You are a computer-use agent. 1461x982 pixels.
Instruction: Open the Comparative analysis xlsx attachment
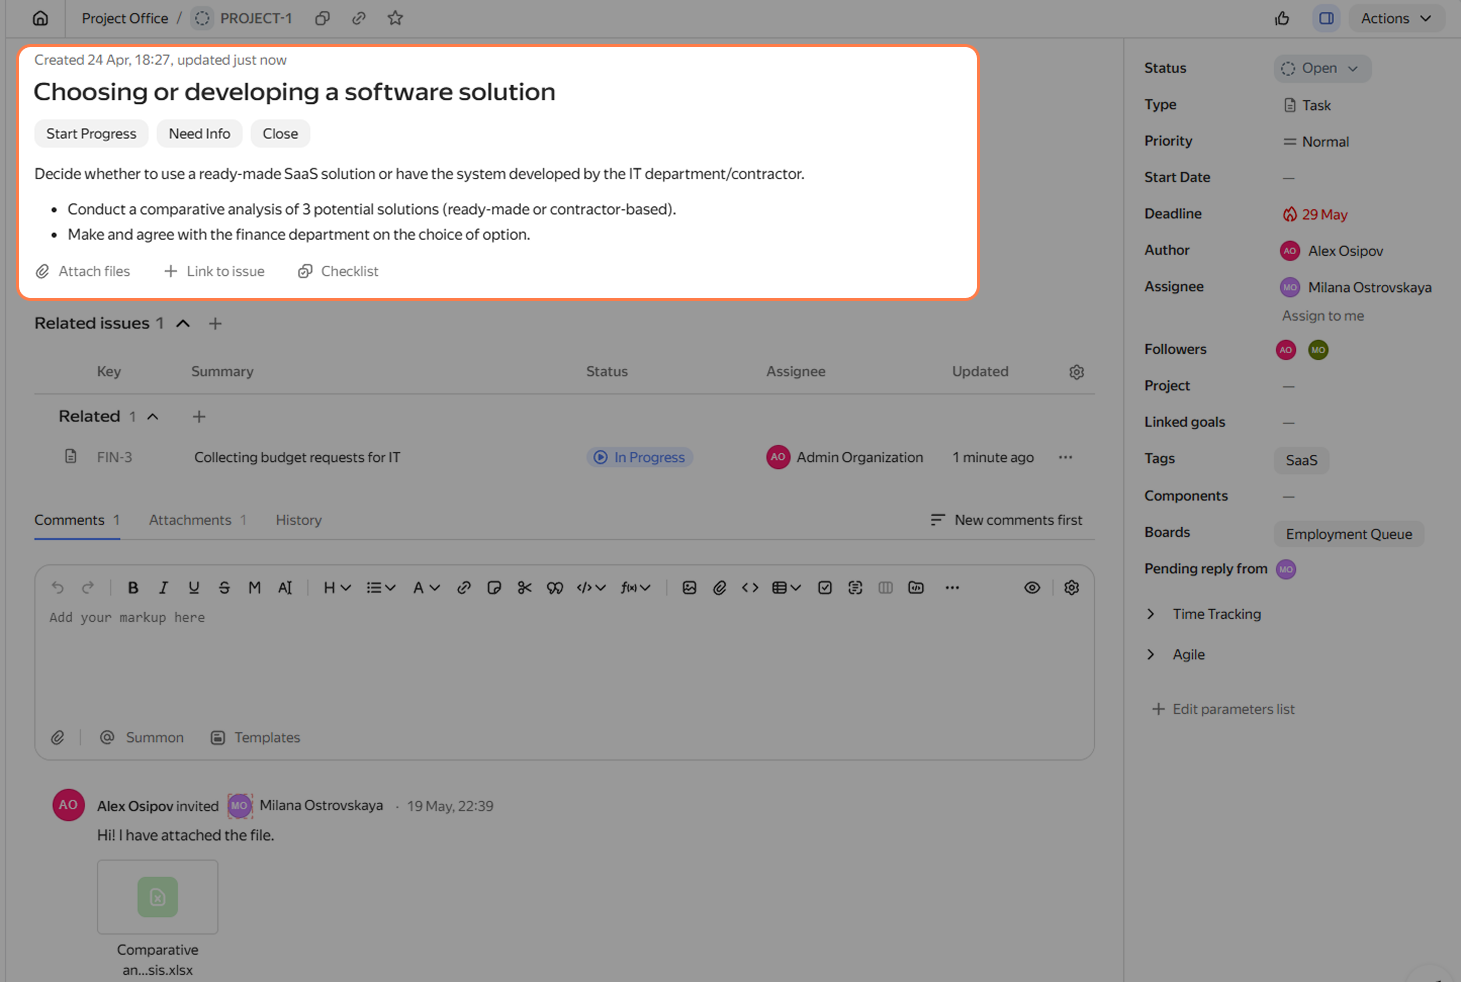158,897
